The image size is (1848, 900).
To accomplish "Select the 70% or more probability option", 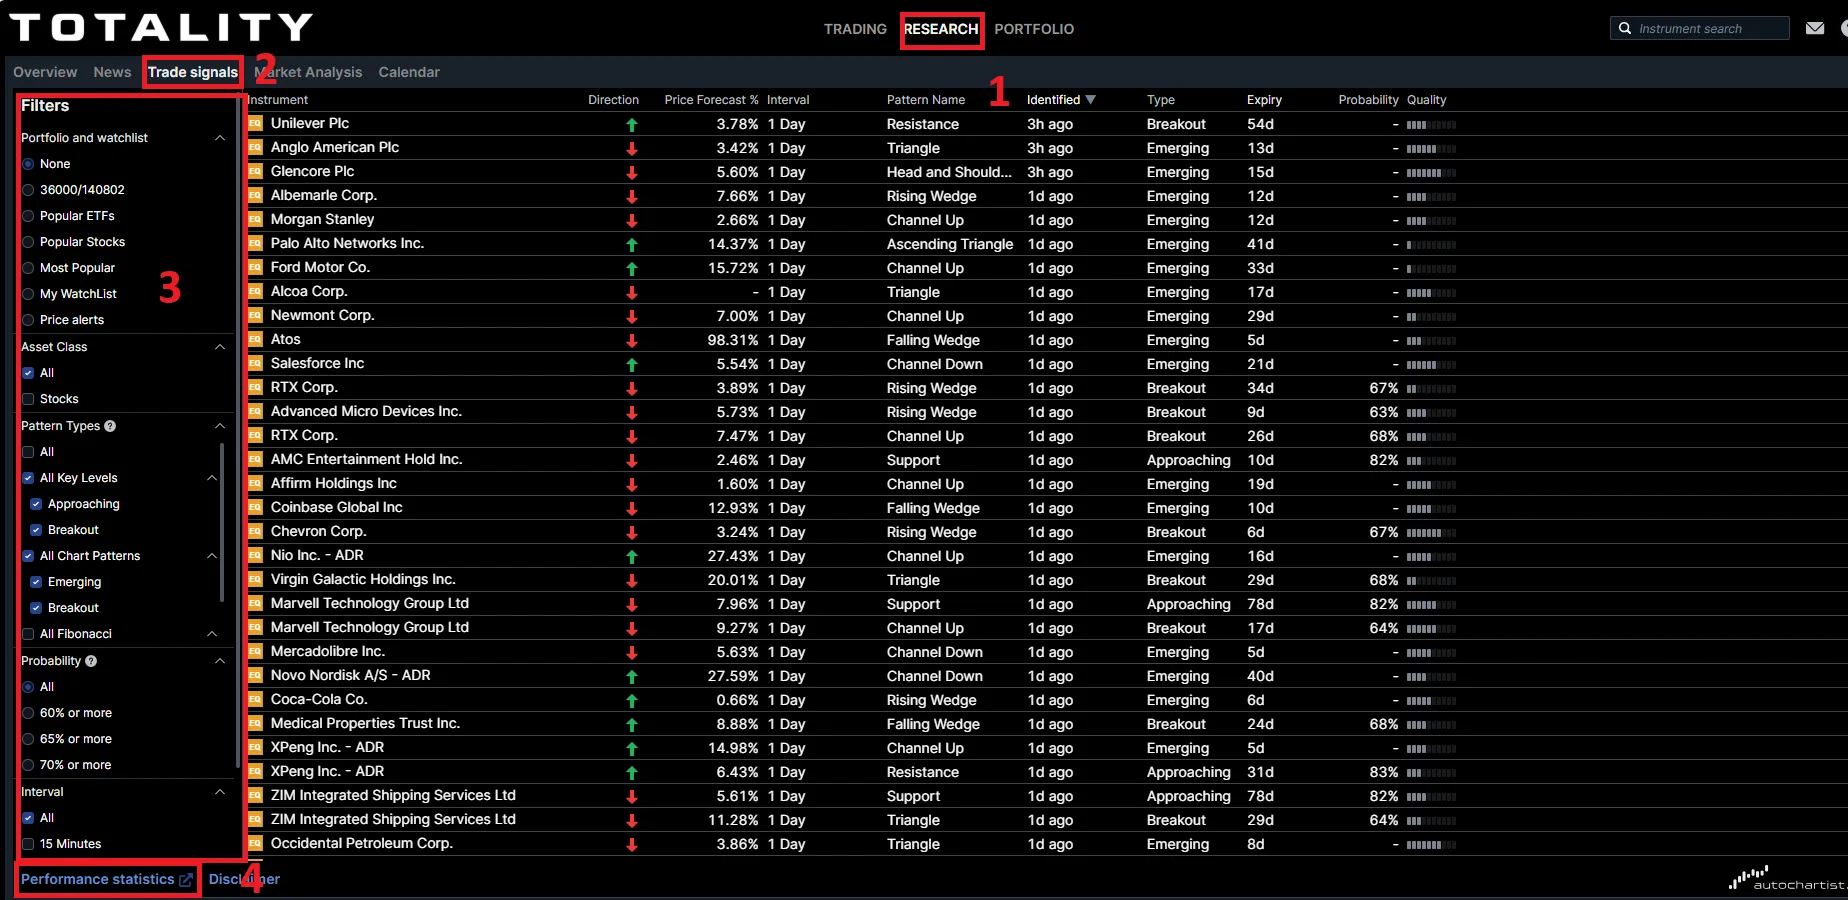I will coord(28,765).
